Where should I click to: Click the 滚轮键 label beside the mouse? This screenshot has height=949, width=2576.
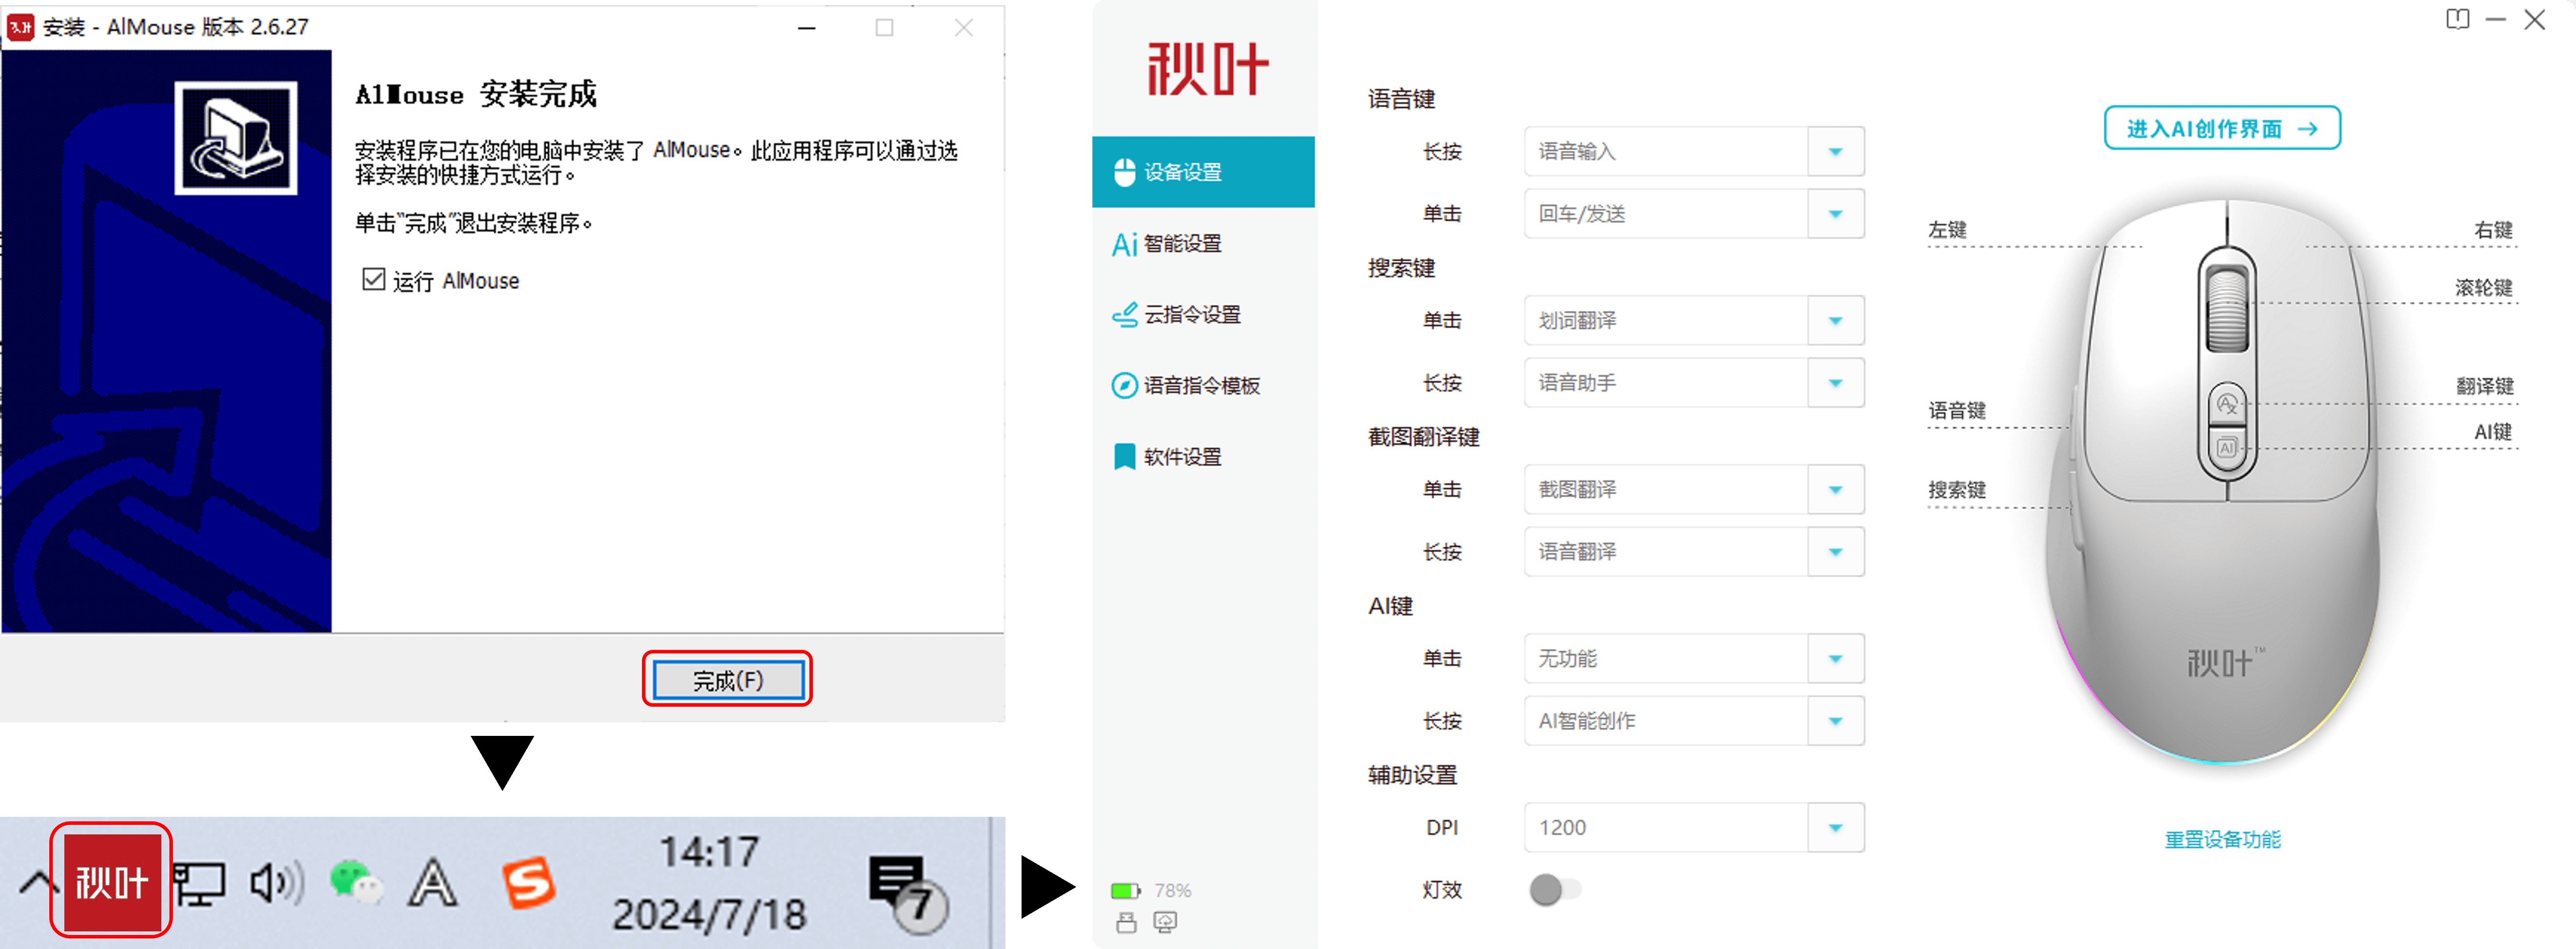pyautogui.click(x=2483, y=287)
